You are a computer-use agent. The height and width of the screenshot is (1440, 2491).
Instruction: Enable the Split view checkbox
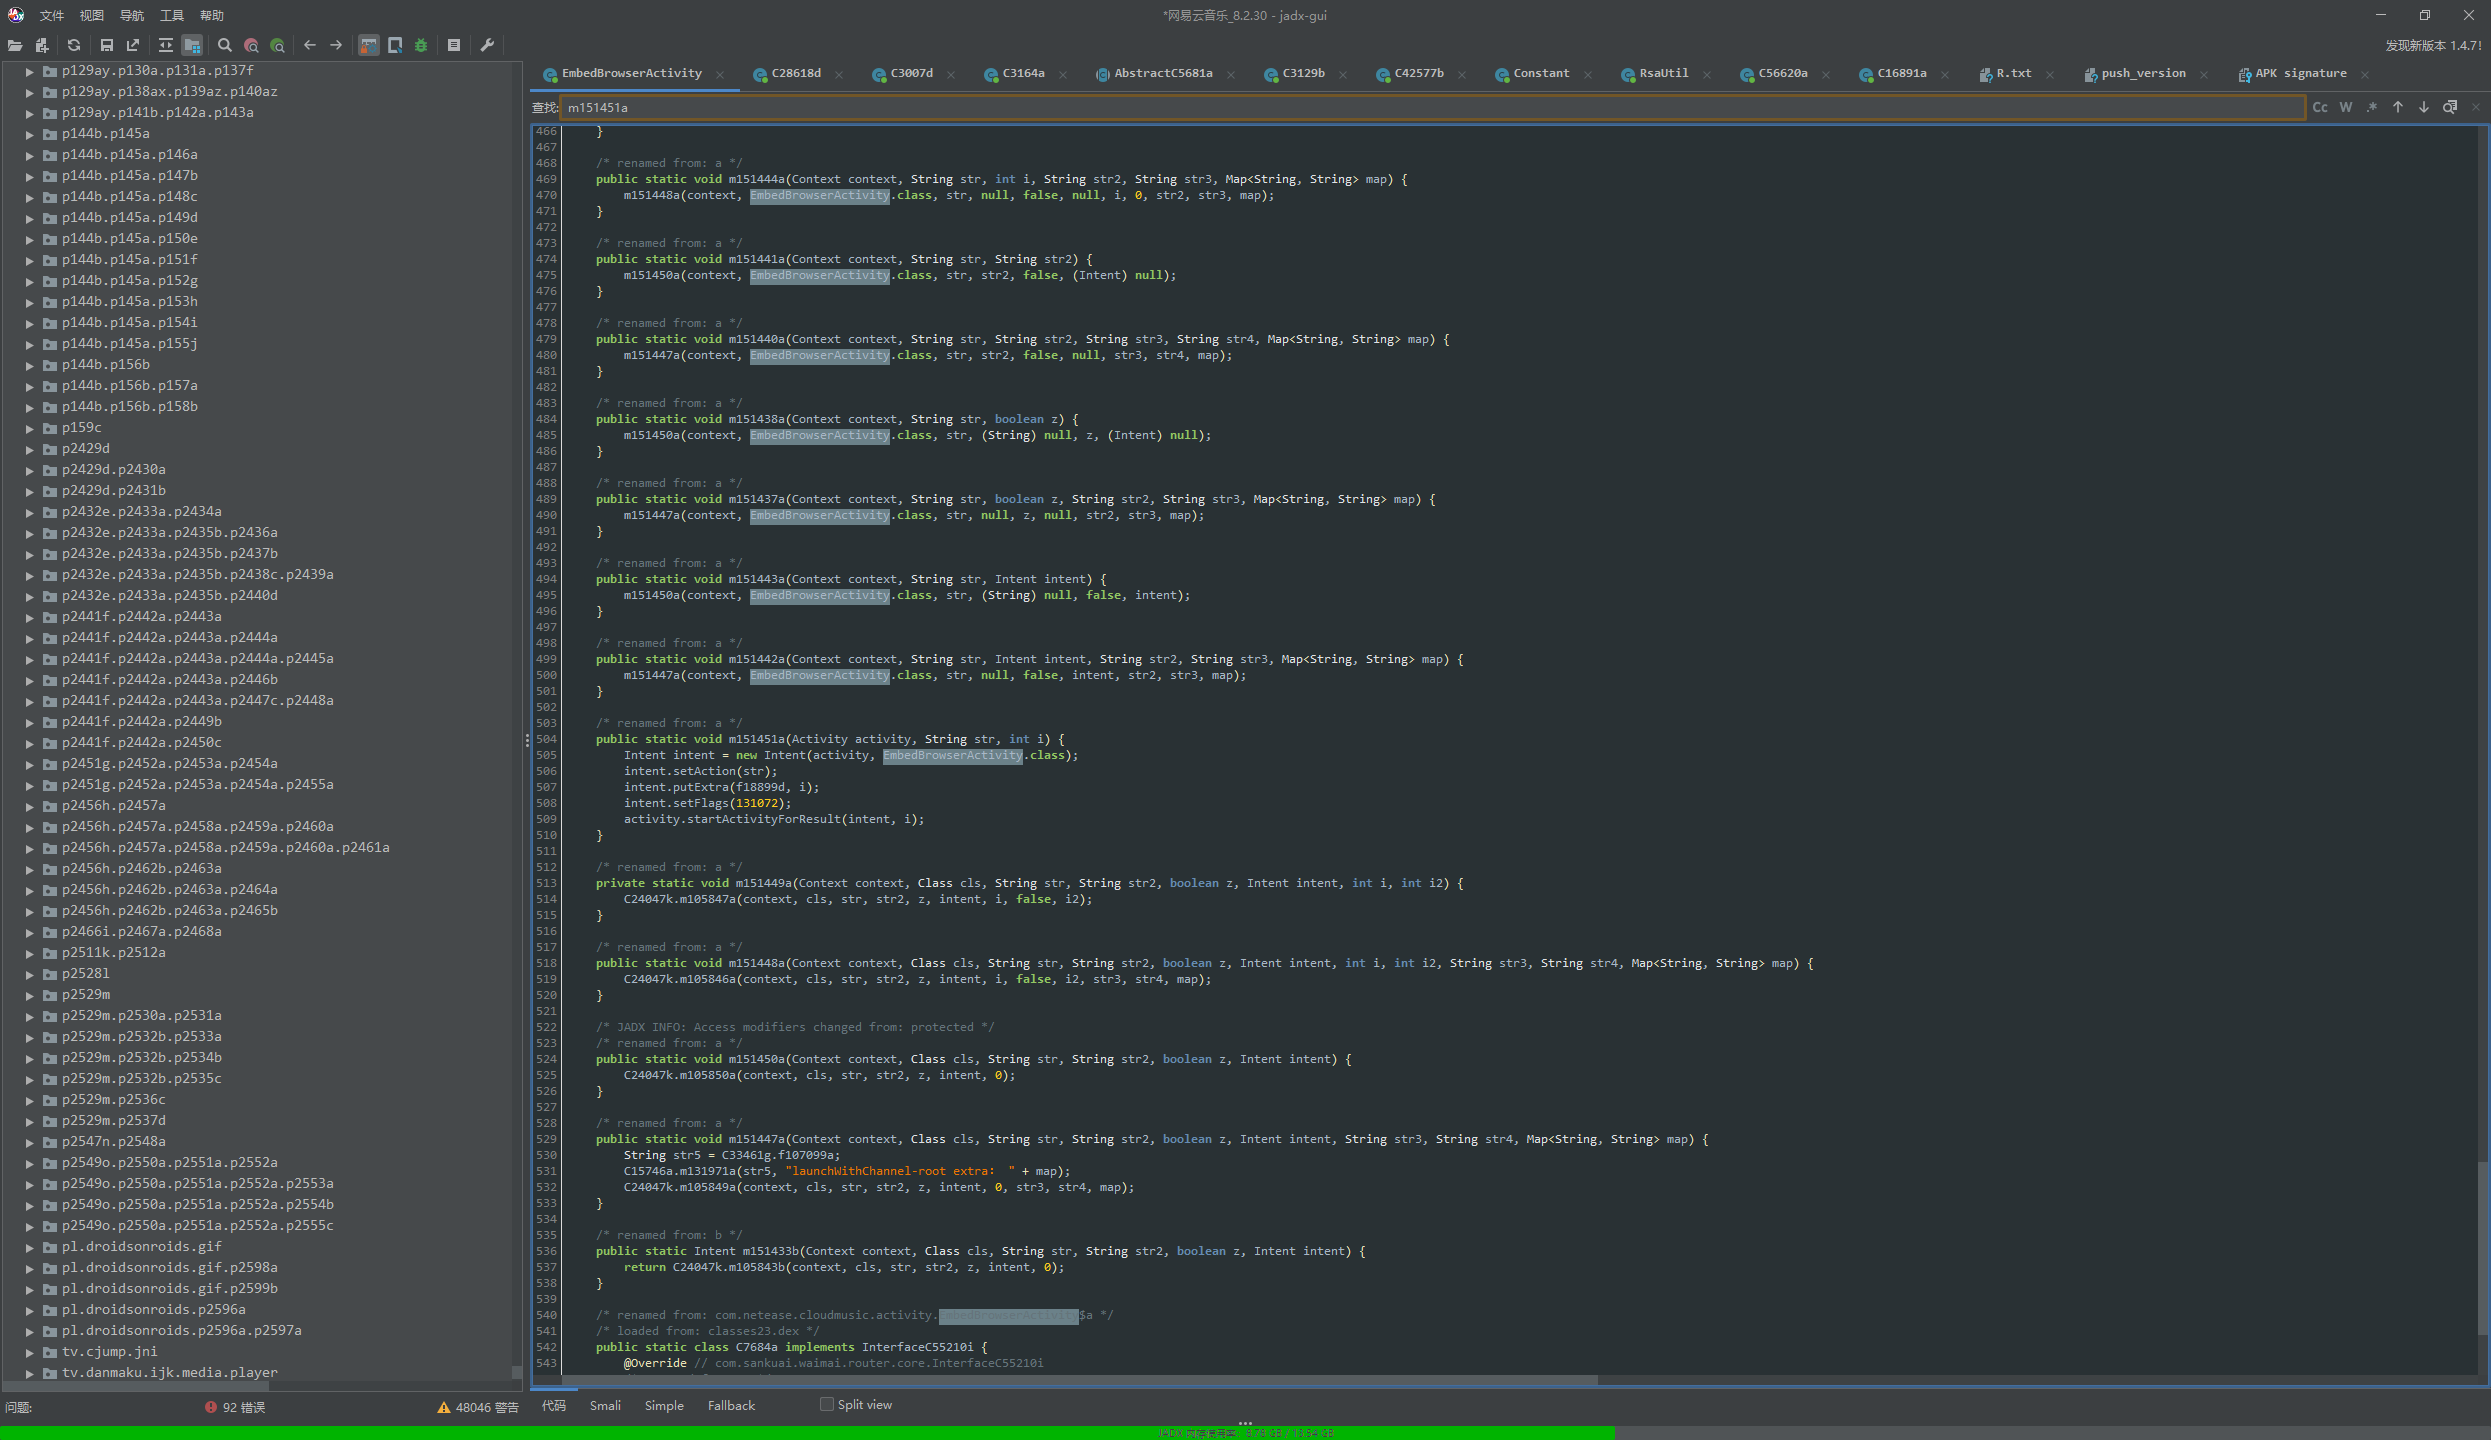click(x=827, y=1404)
